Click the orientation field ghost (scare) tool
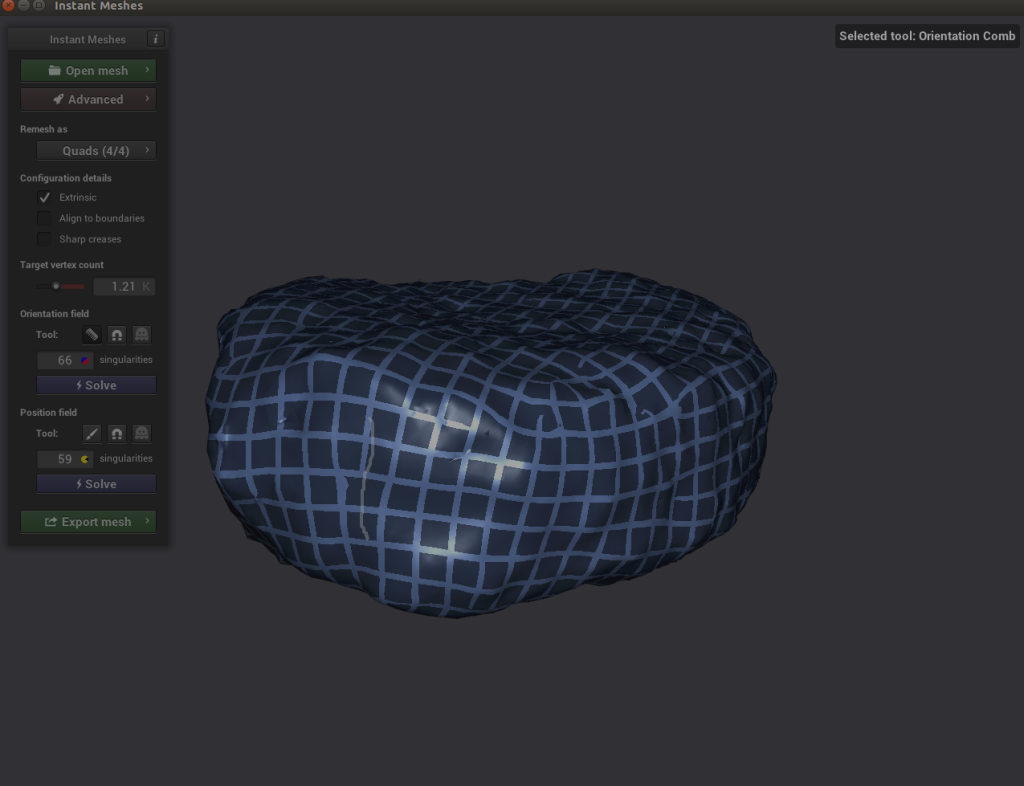 (142, 335)
